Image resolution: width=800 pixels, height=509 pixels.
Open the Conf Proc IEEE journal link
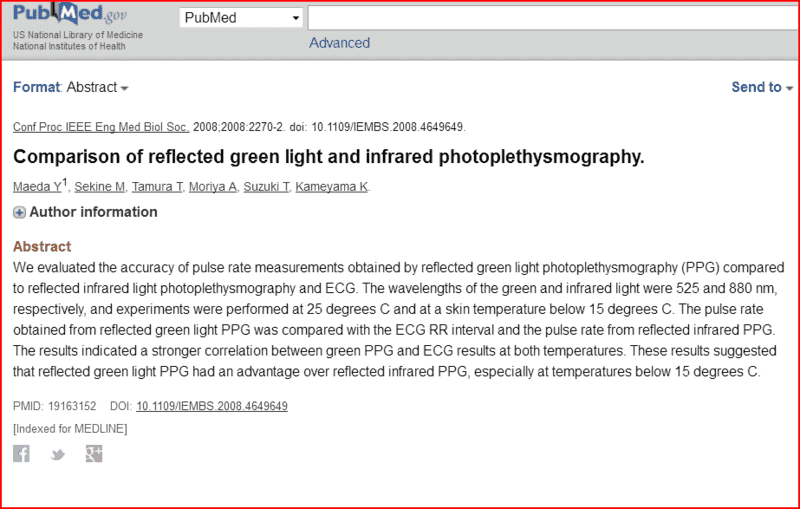[101, 127]
